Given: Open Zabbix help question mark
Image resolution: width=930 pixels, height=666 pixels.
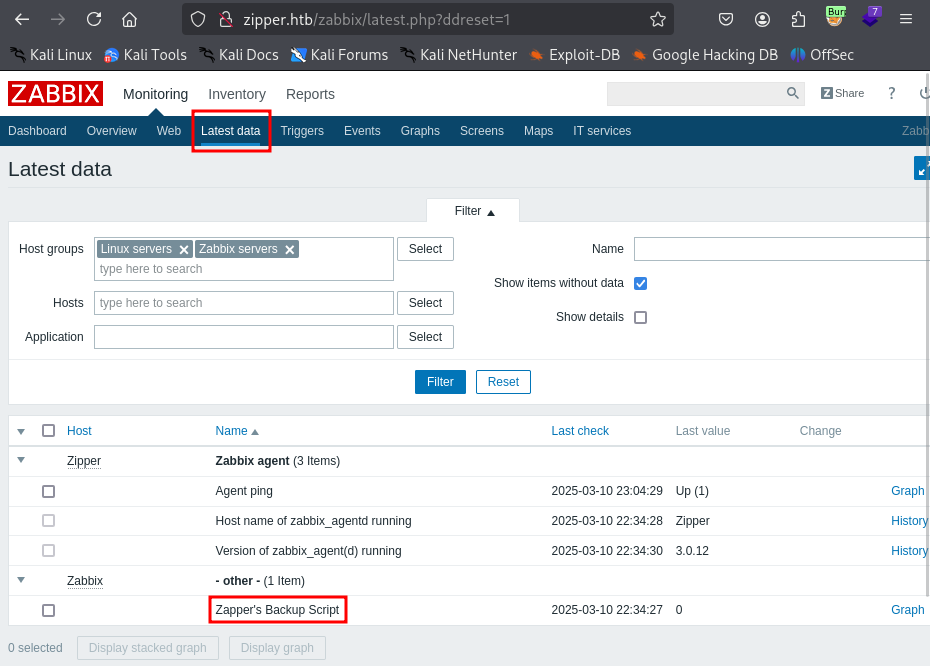Looking at the screenshot, I should [891, 93].
